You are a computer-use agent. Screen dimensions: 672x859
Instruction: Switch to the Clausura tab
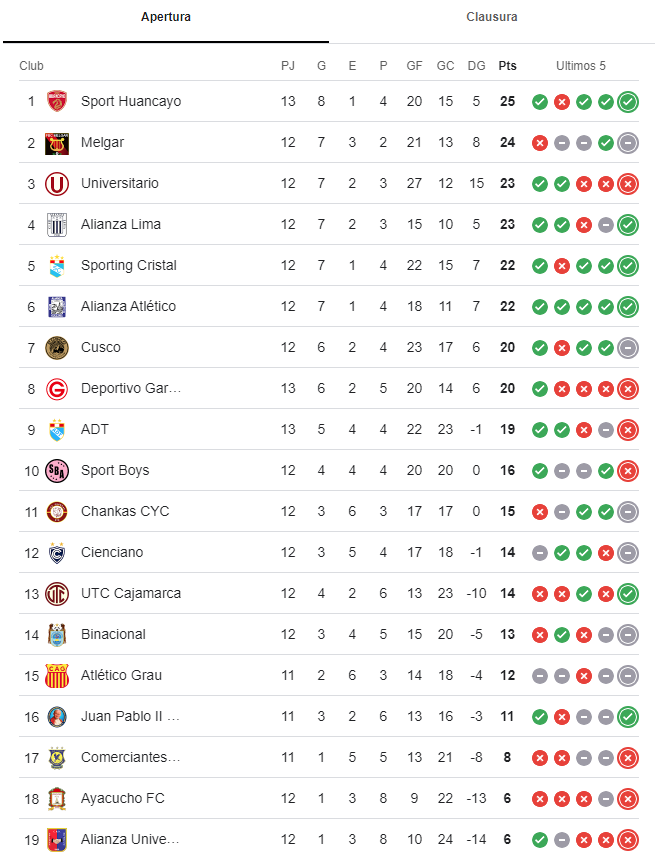491,17
